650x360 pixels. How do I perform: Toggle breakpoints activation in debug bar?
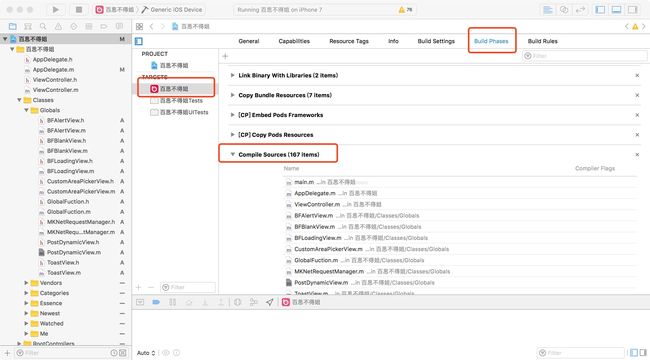click(x=156, y=302)
